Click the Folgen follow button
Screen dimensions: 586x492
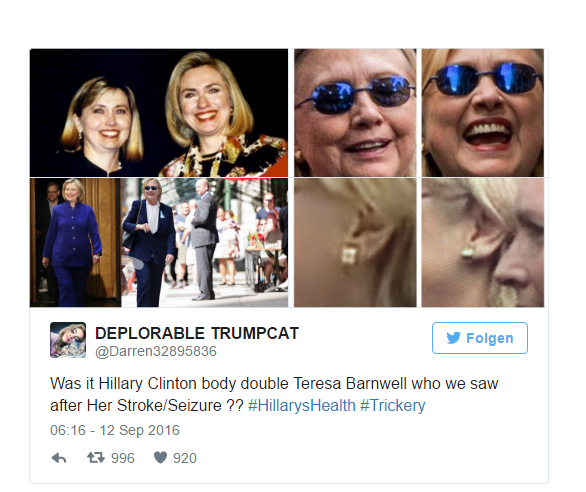[x=480, y=338]
